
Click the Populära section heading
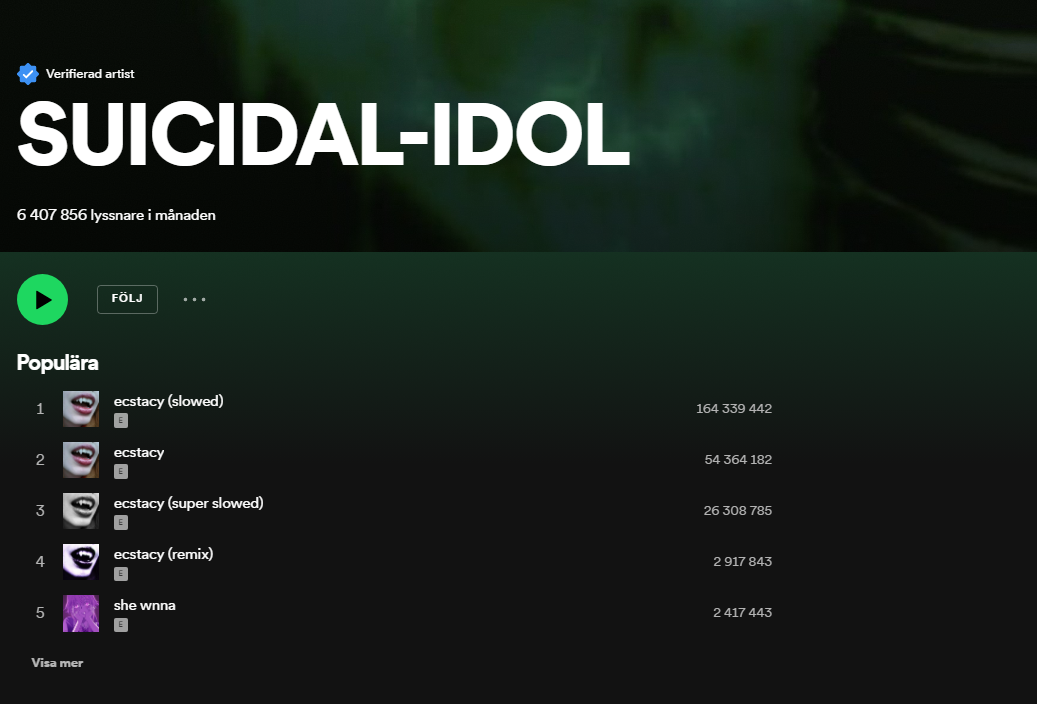[x=57, y=363]
